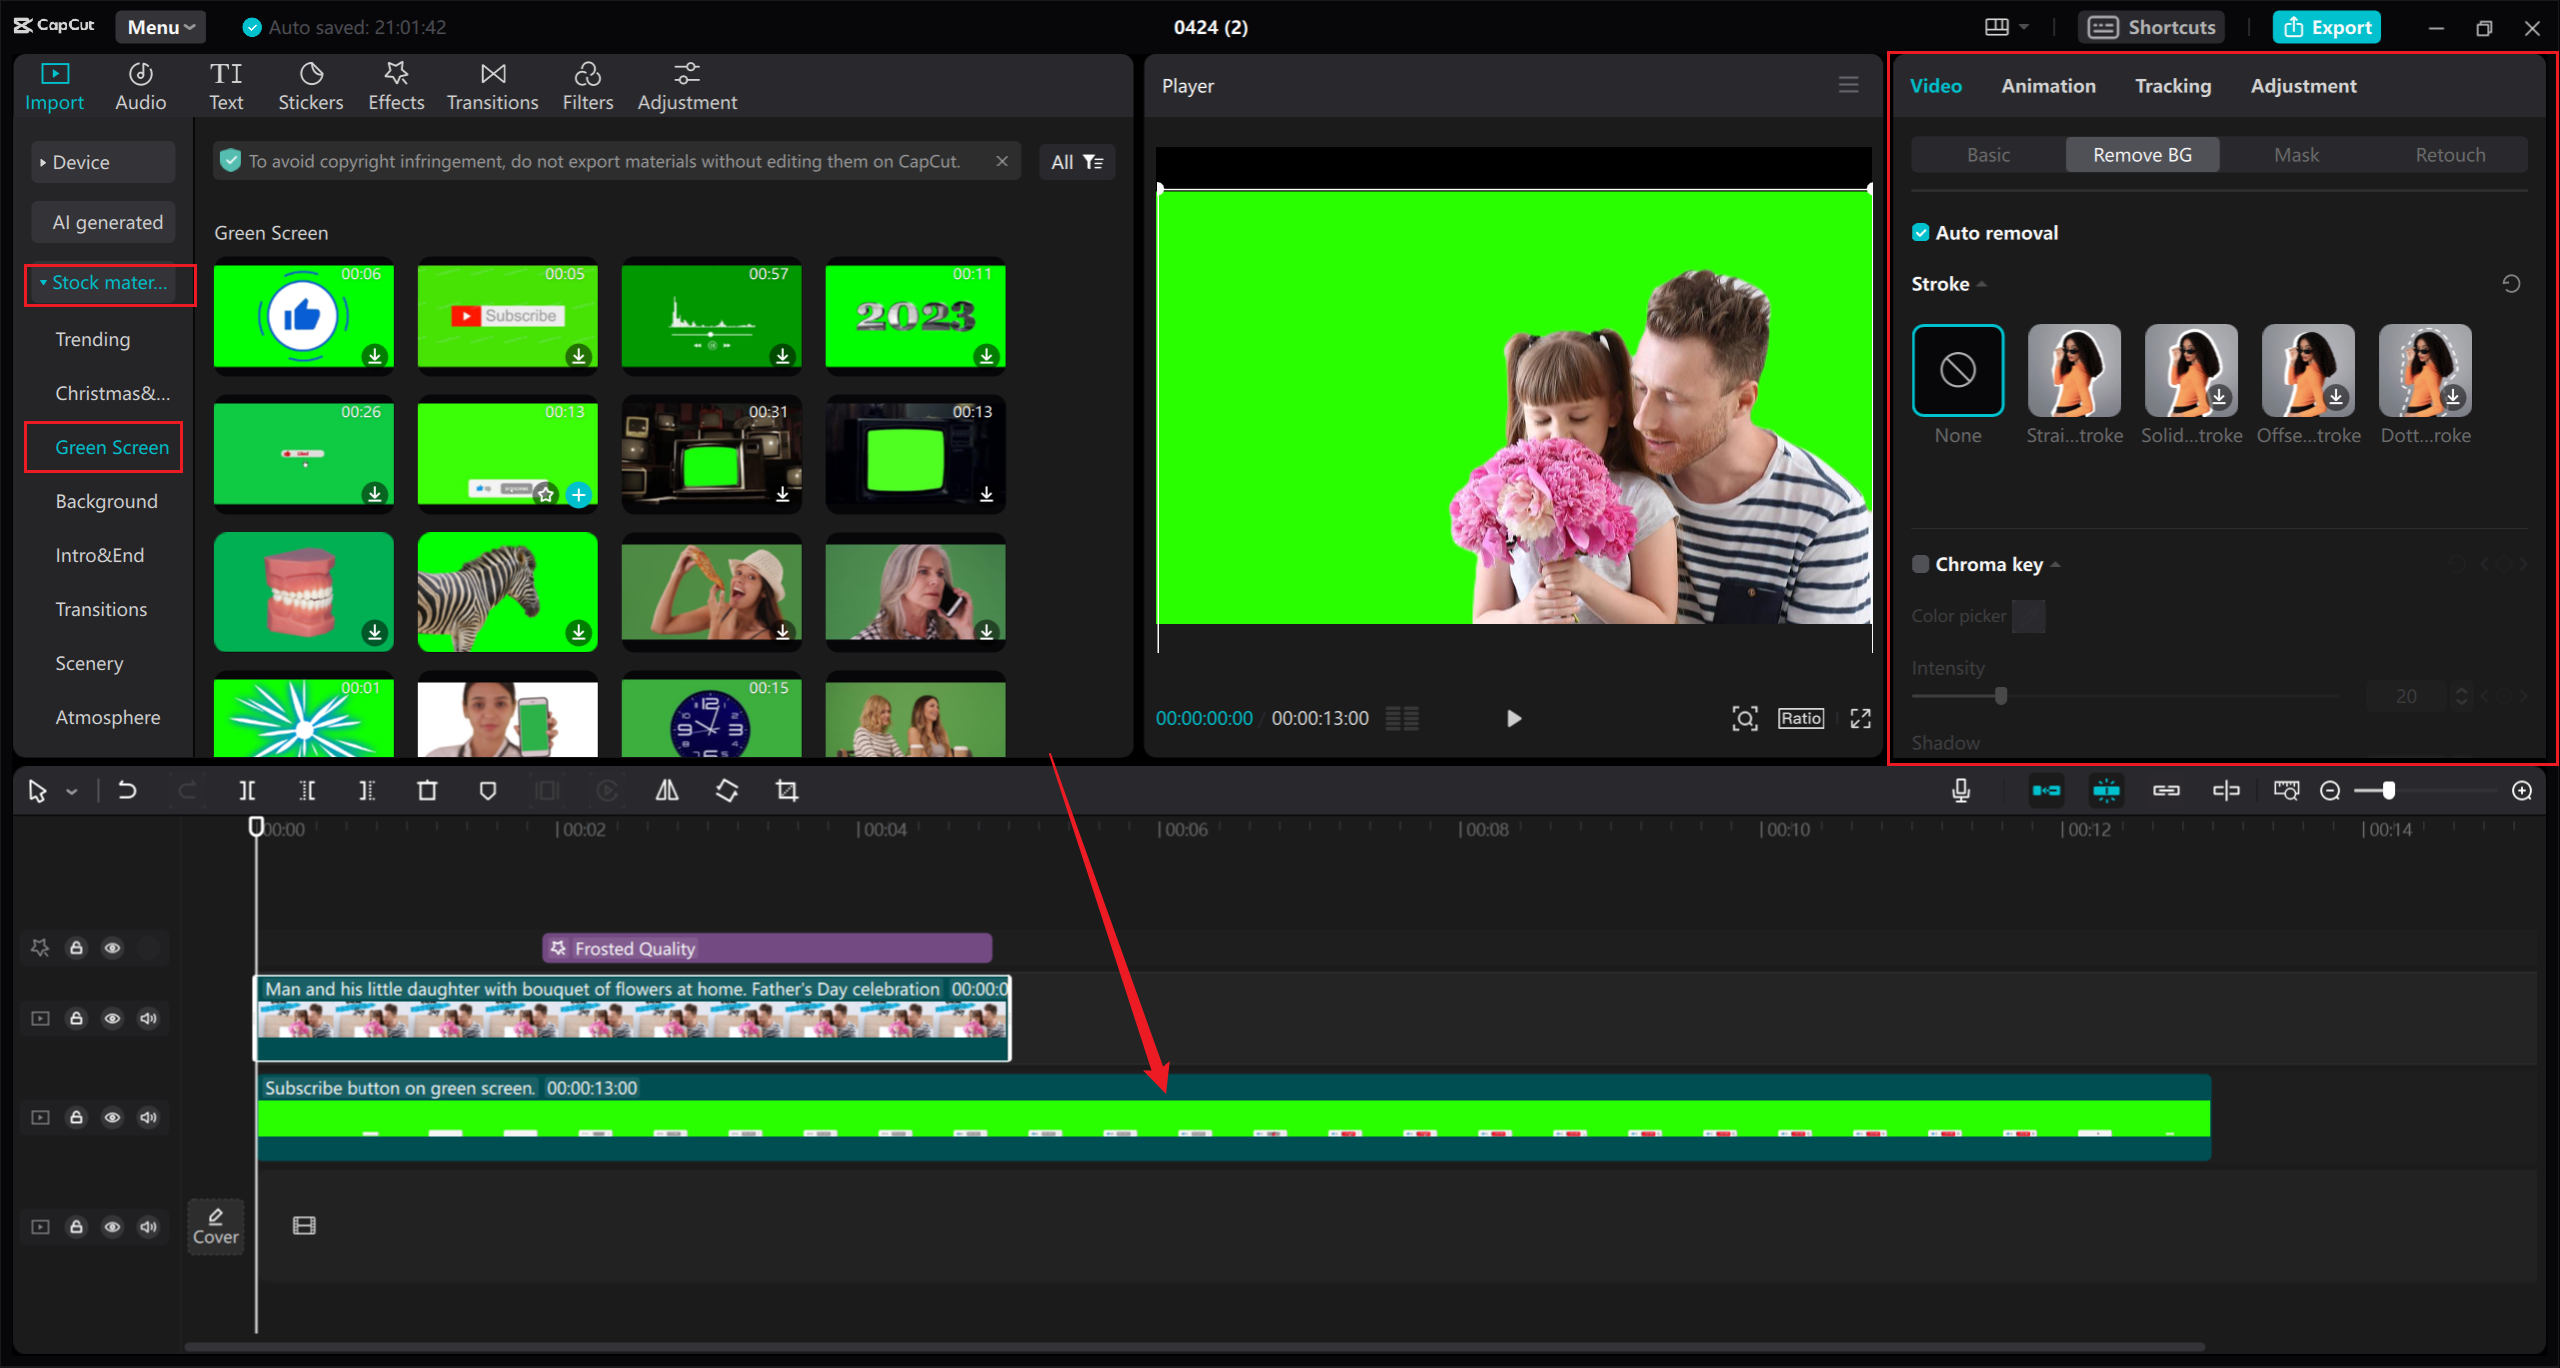Switch to the Tracking tab
The width and height of the screenshot is (2560, 1368).
coord(2172,85)
